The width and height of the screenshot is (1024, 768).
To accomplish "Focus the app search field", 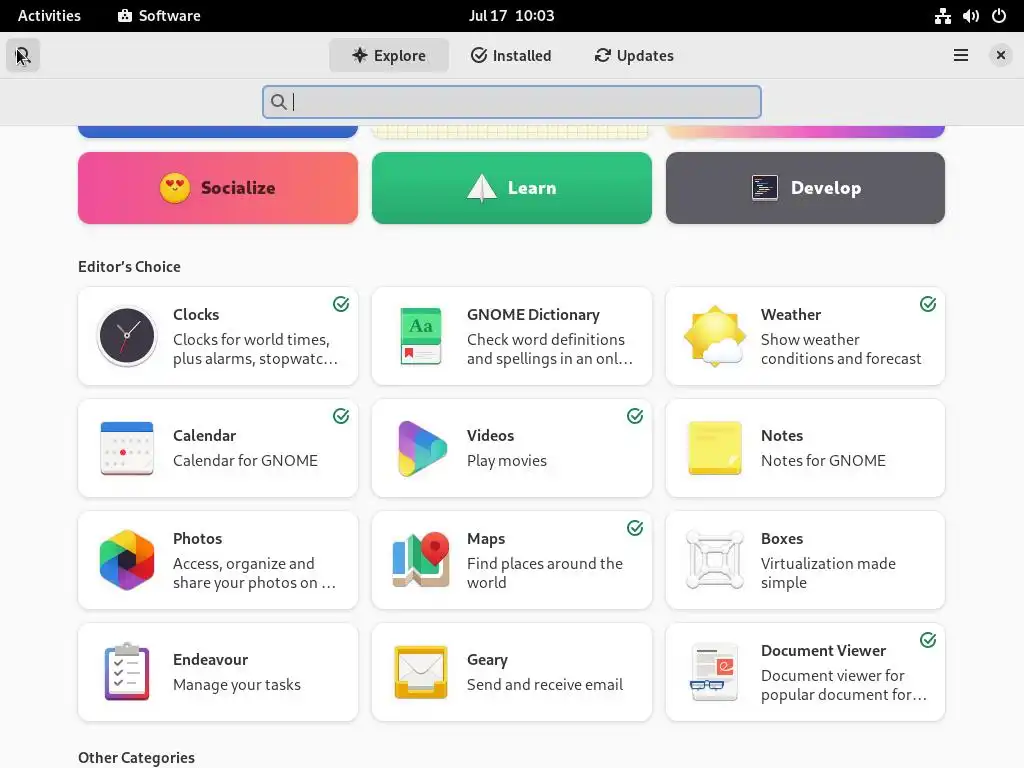I will tap(512, 102).
